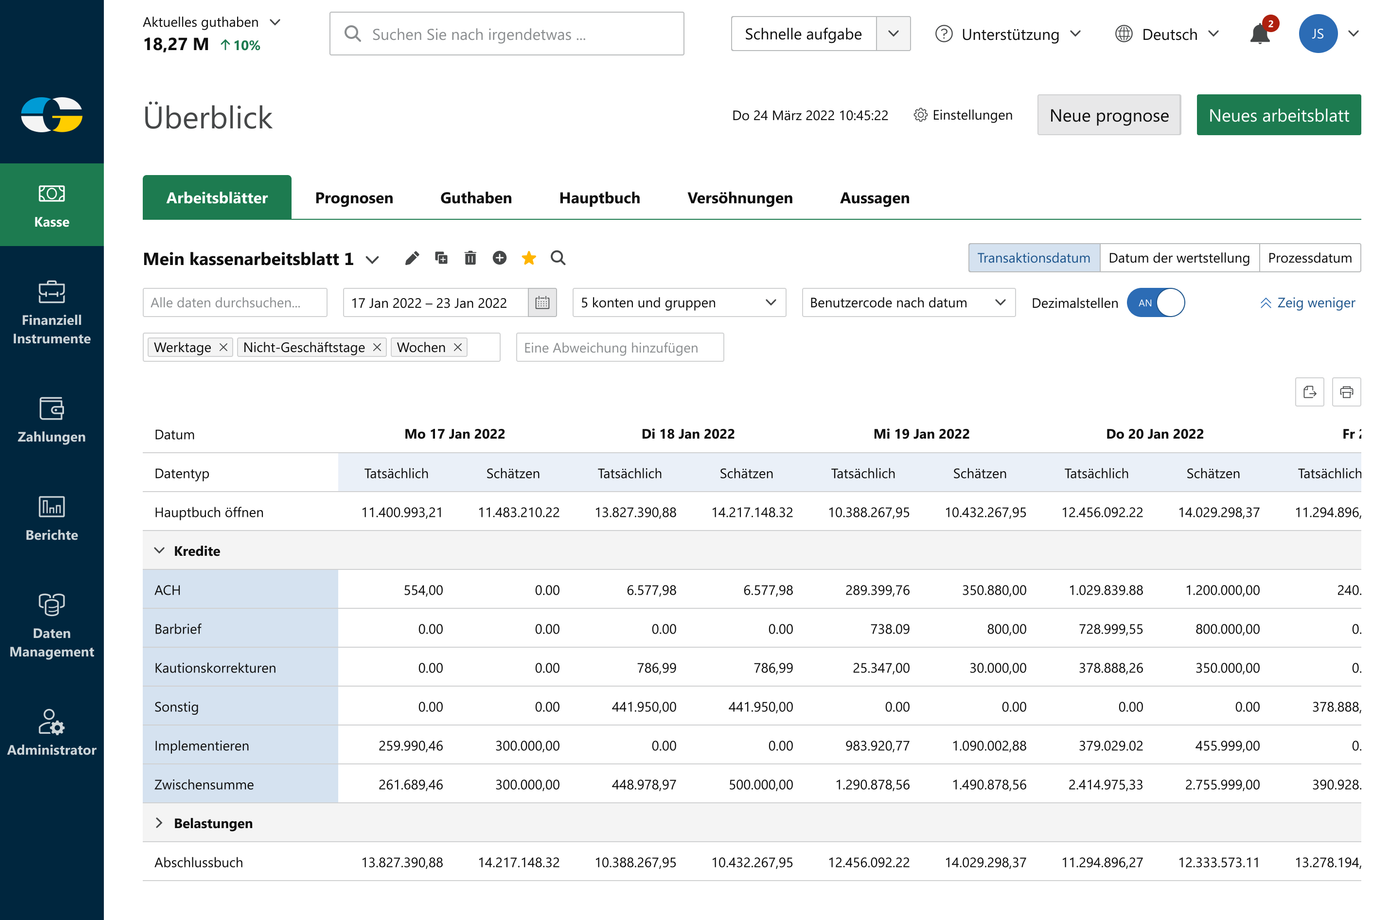The image size is (1400, 920).
Task: Toggle the Dezimalstellen switch
Action: point(1156,303)
